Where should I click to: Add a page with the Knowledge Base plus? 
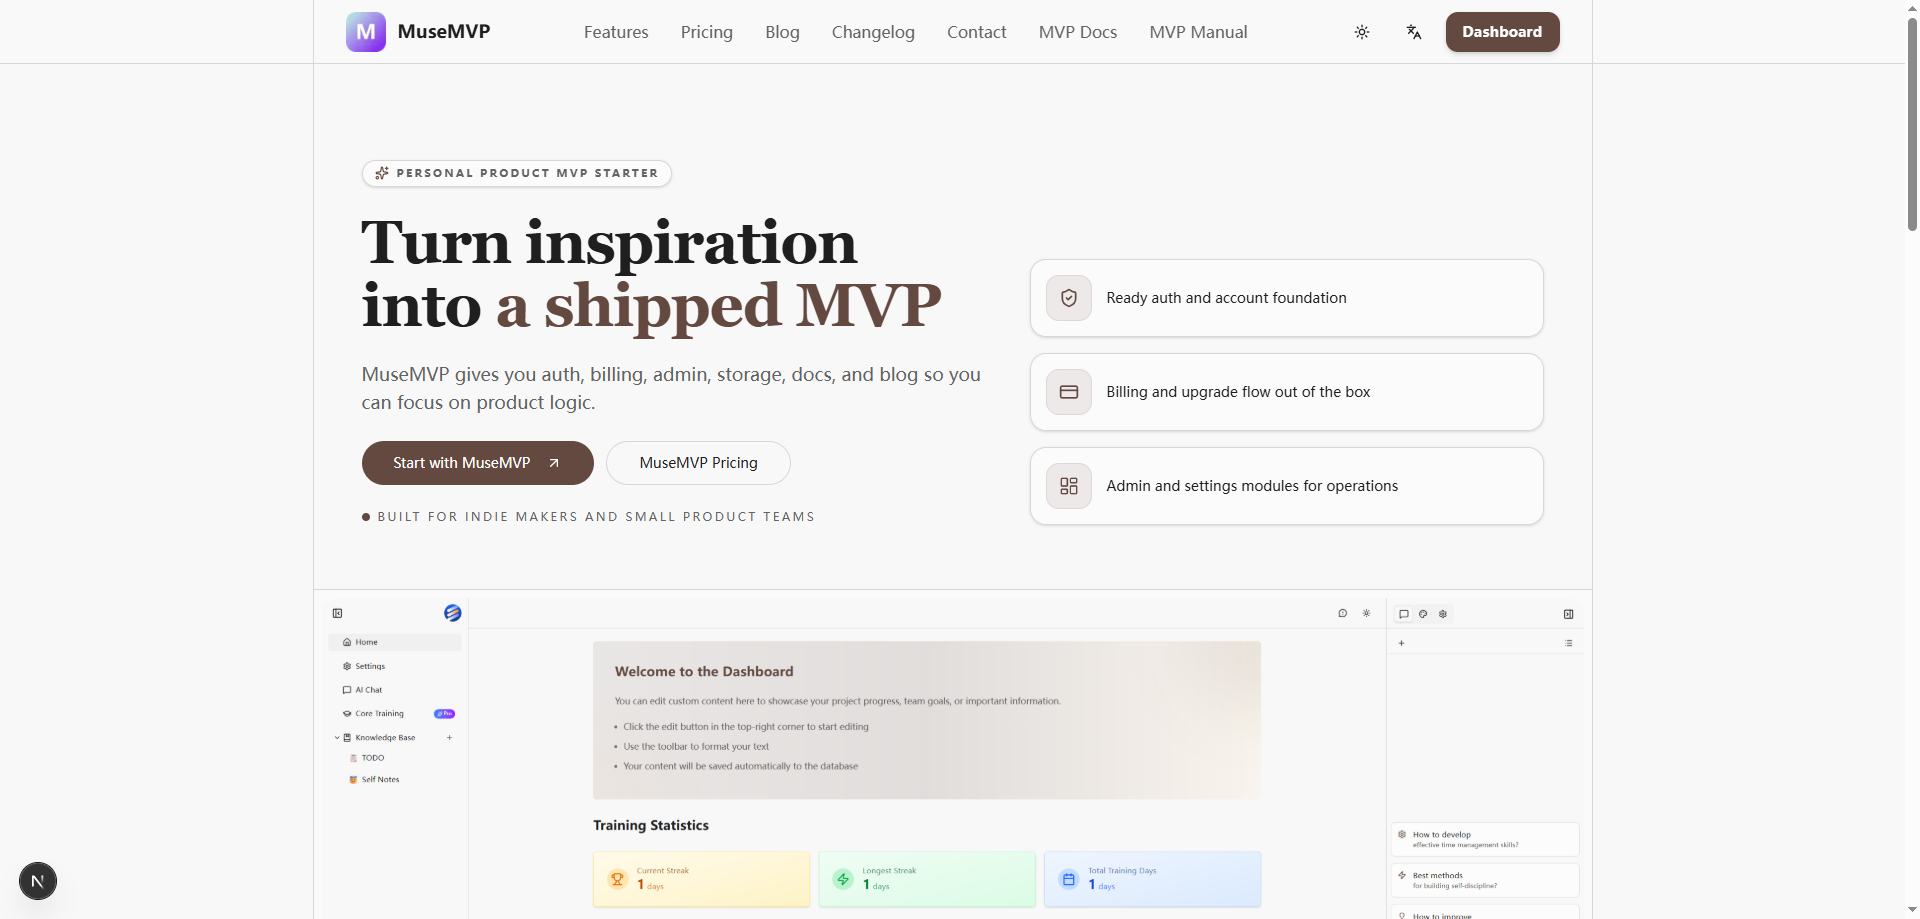point(449,737)
